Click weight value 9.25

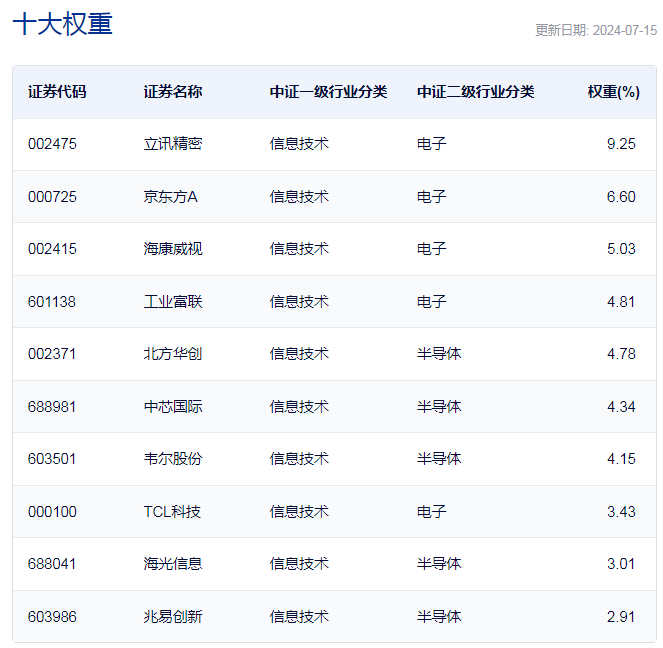tap(621, 144)
